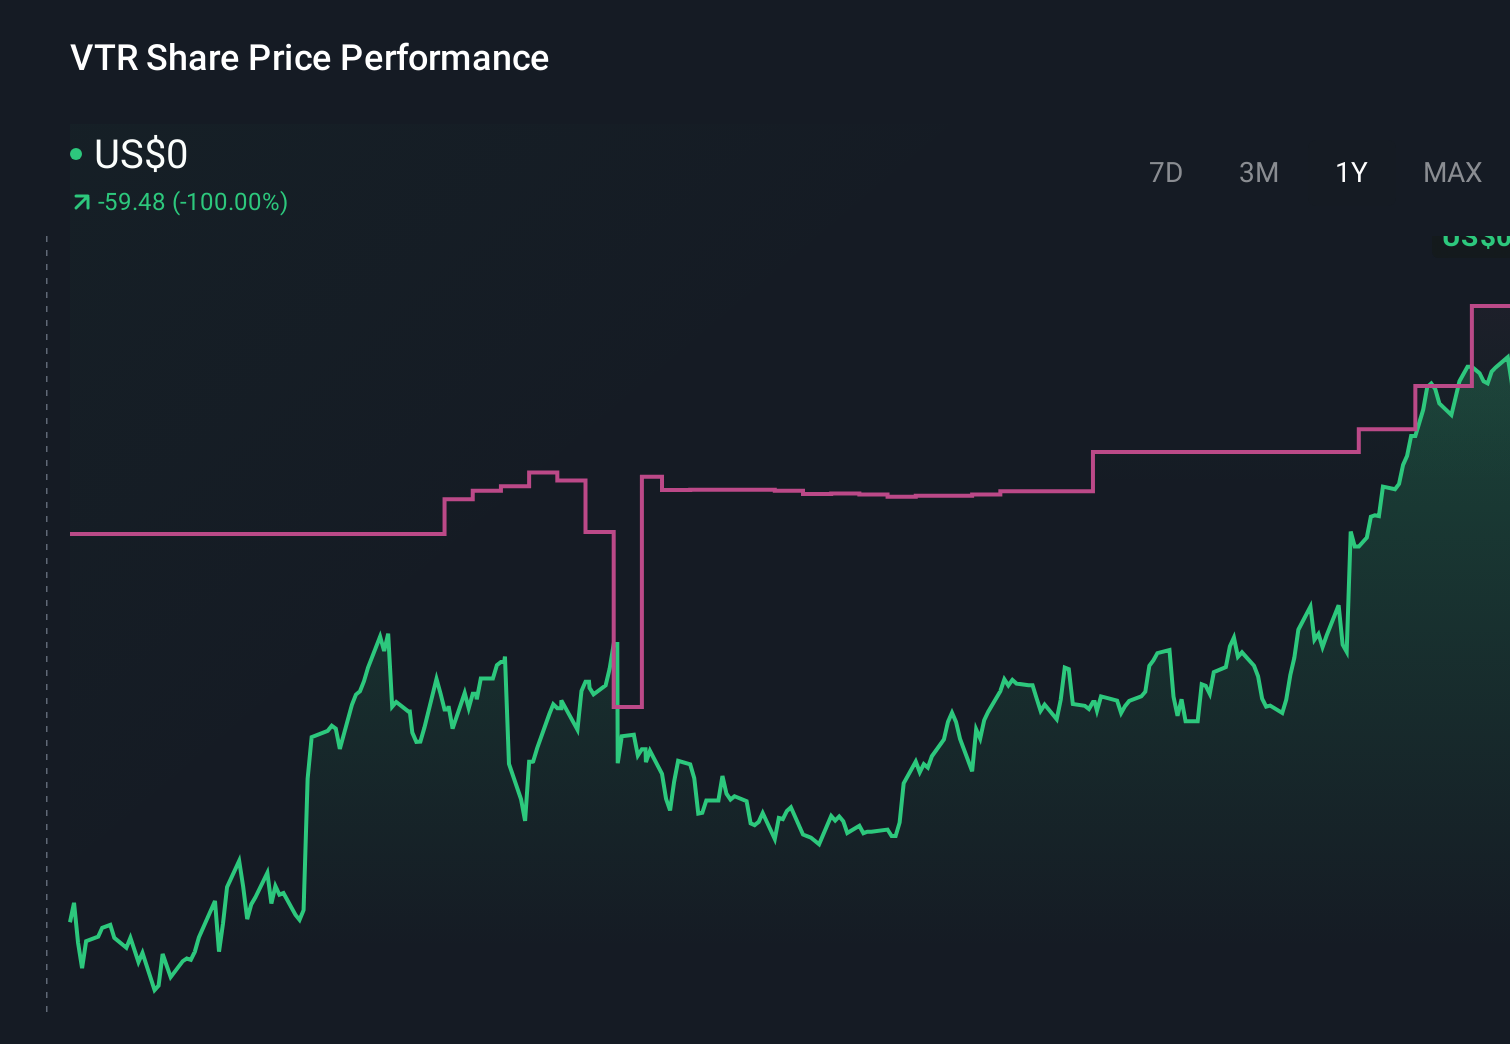Click the green legend dot next to US$0
Screen dimensions: 1510x1044
pyautogui.click(x=76, y=153)
